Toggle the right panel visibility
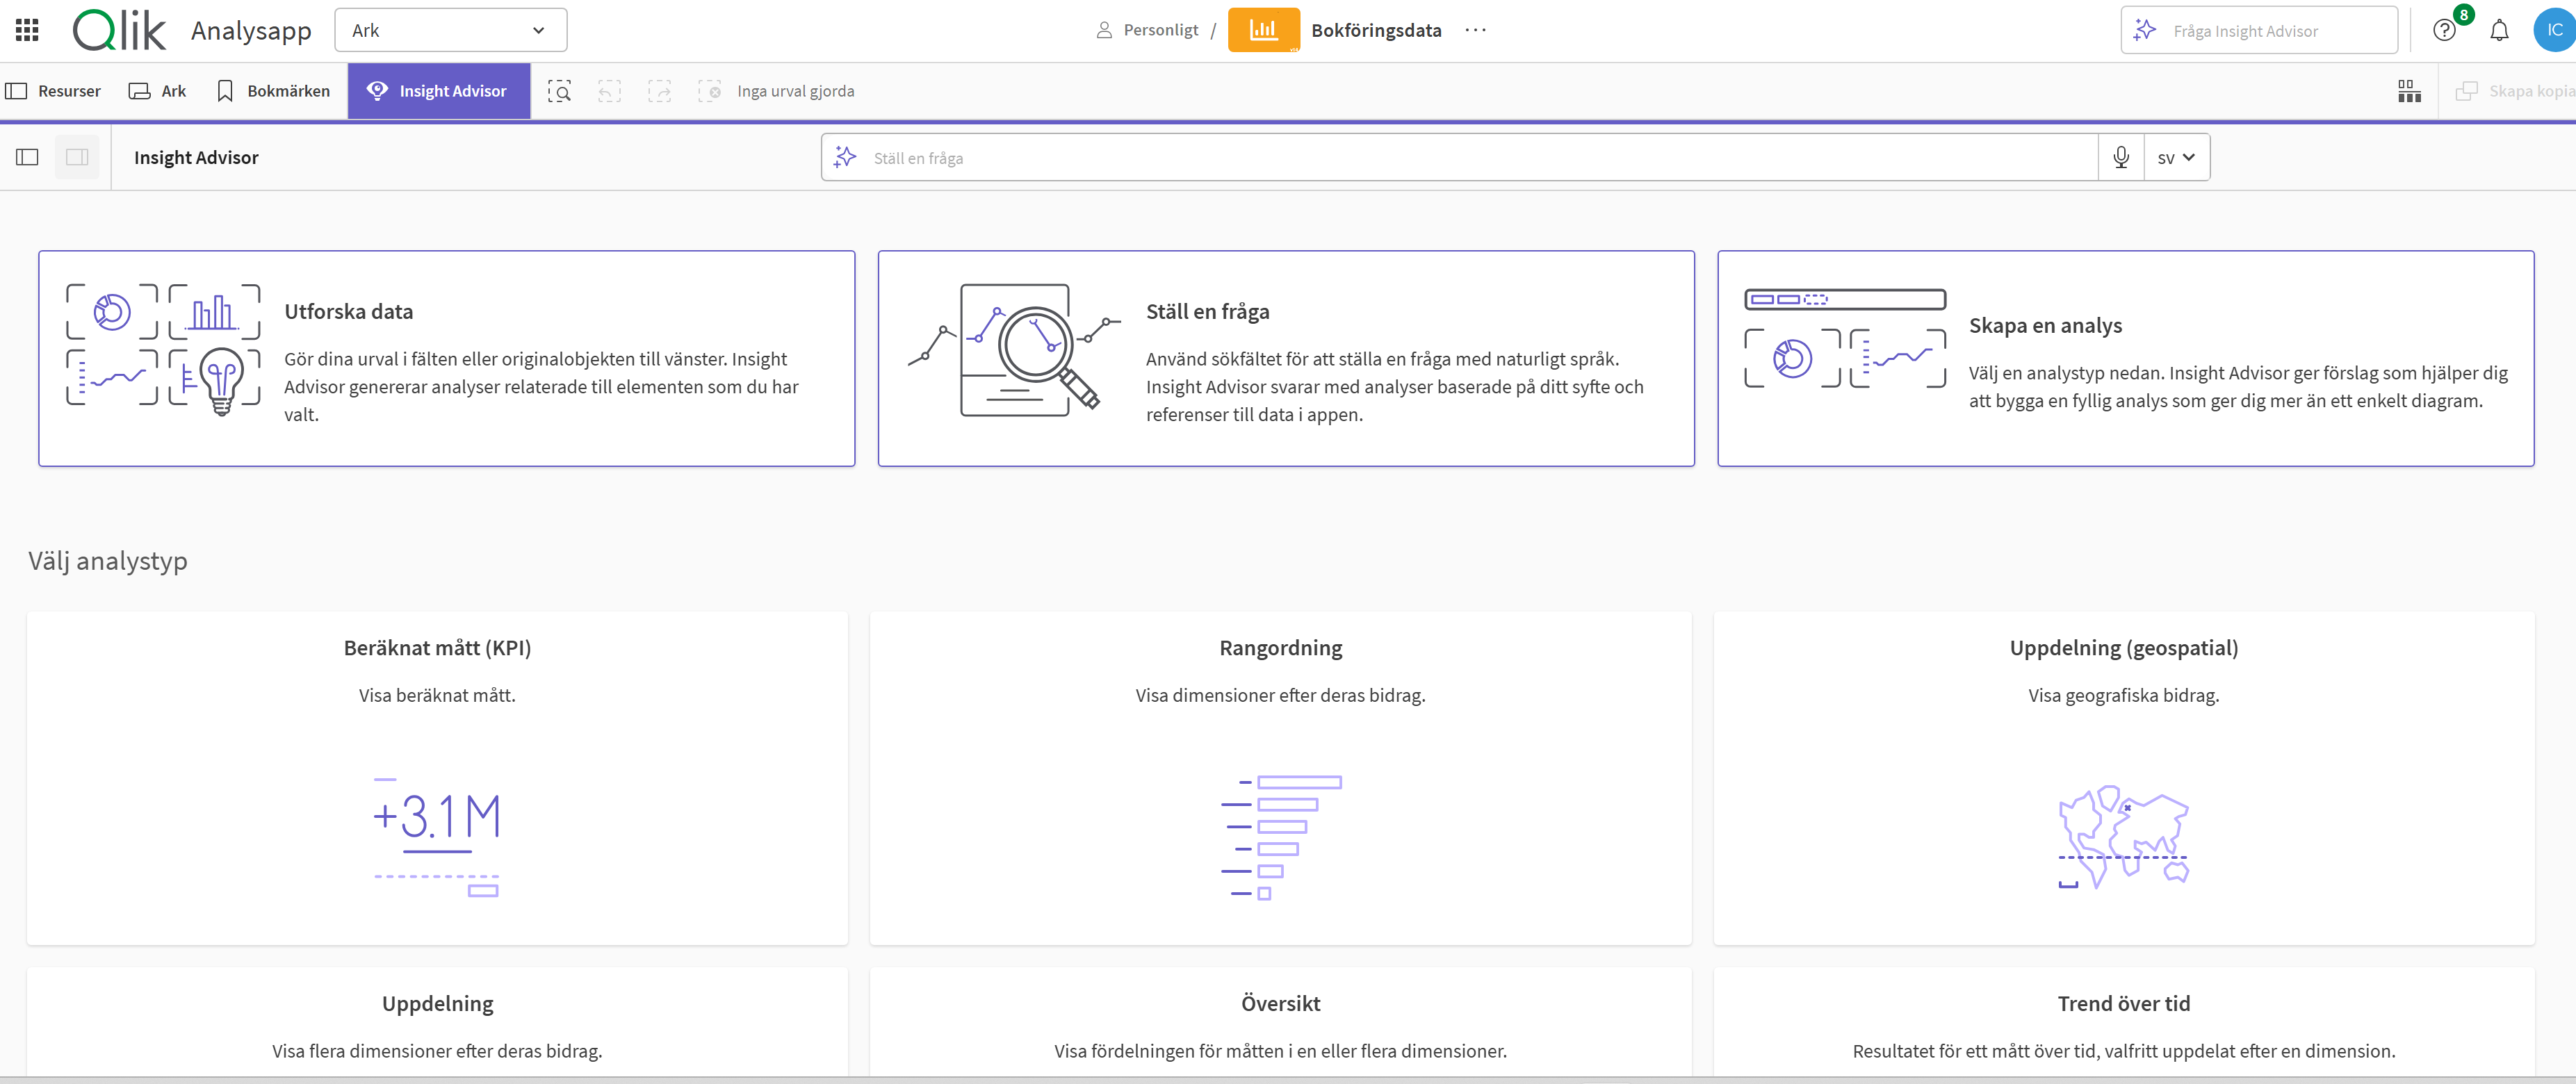The image size is (2576, 1084). pos(77,158)
